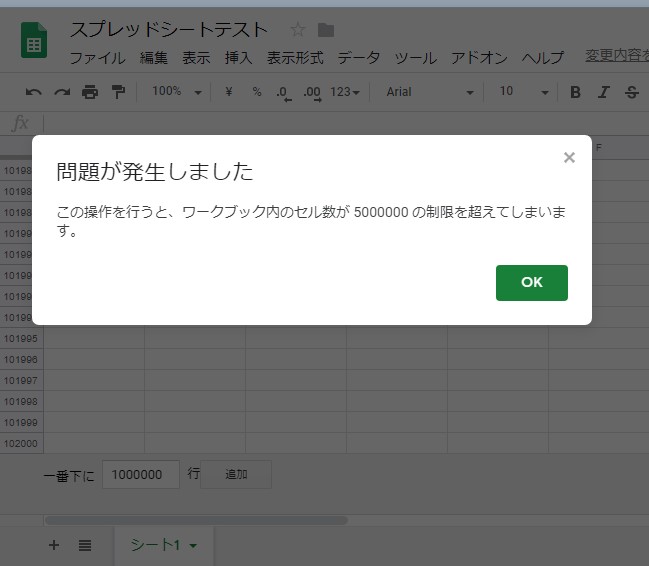Toggle bold formatting

coord(575,92)
